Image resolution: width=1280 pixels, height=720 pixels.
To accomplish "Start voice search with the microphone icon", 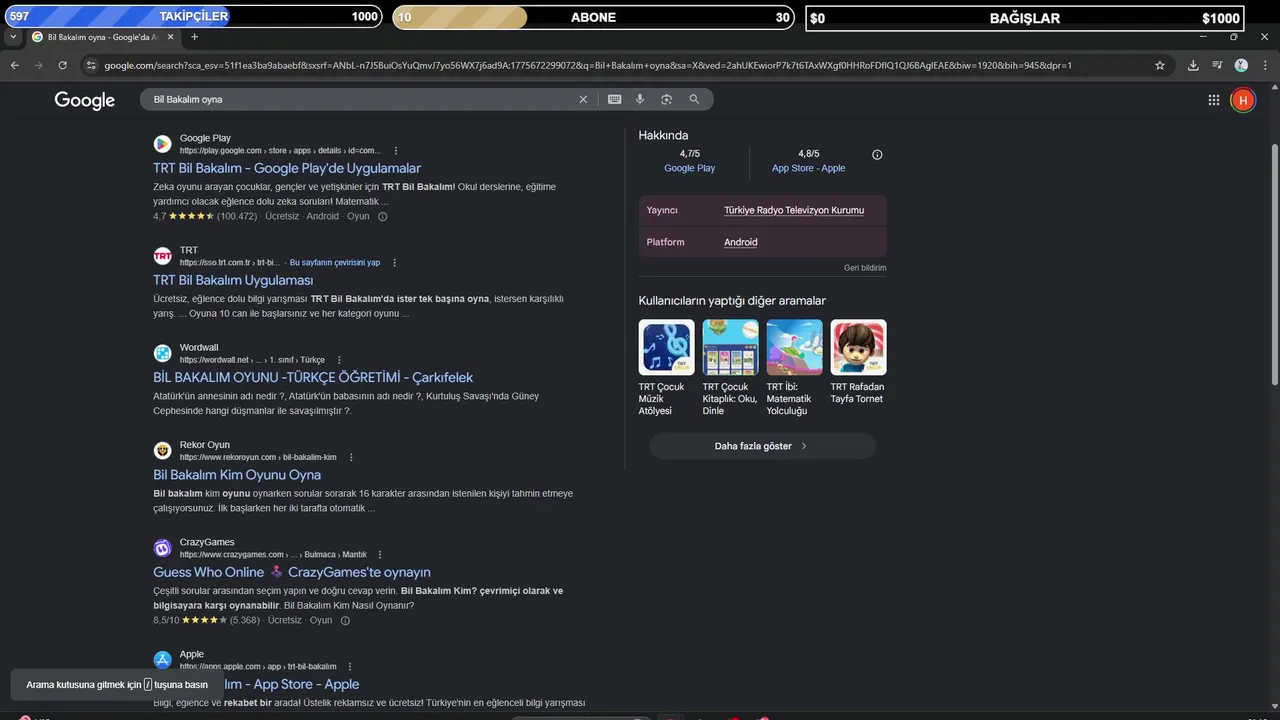I will point(640,99).
